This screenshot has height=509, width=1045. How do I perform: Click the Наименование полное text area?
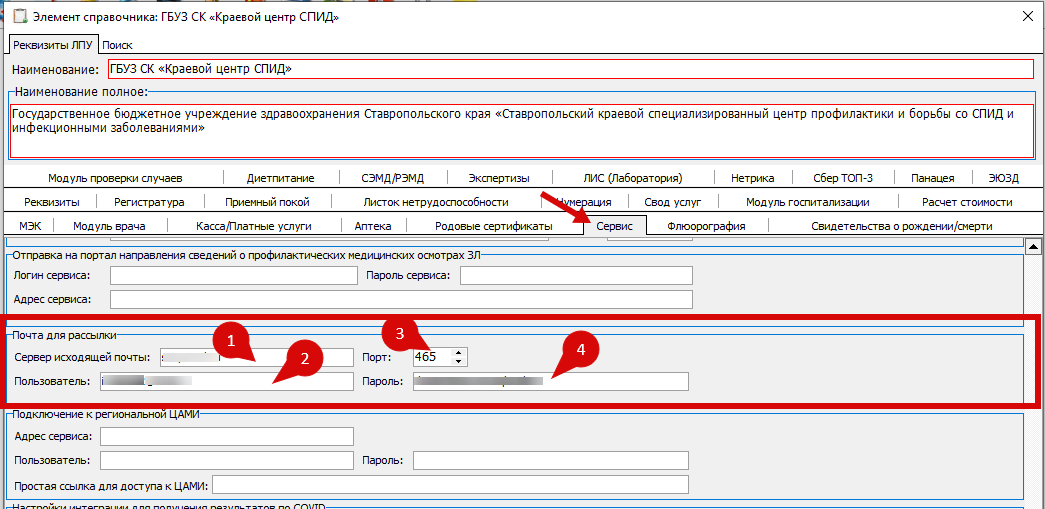click(x=520, y=130)
